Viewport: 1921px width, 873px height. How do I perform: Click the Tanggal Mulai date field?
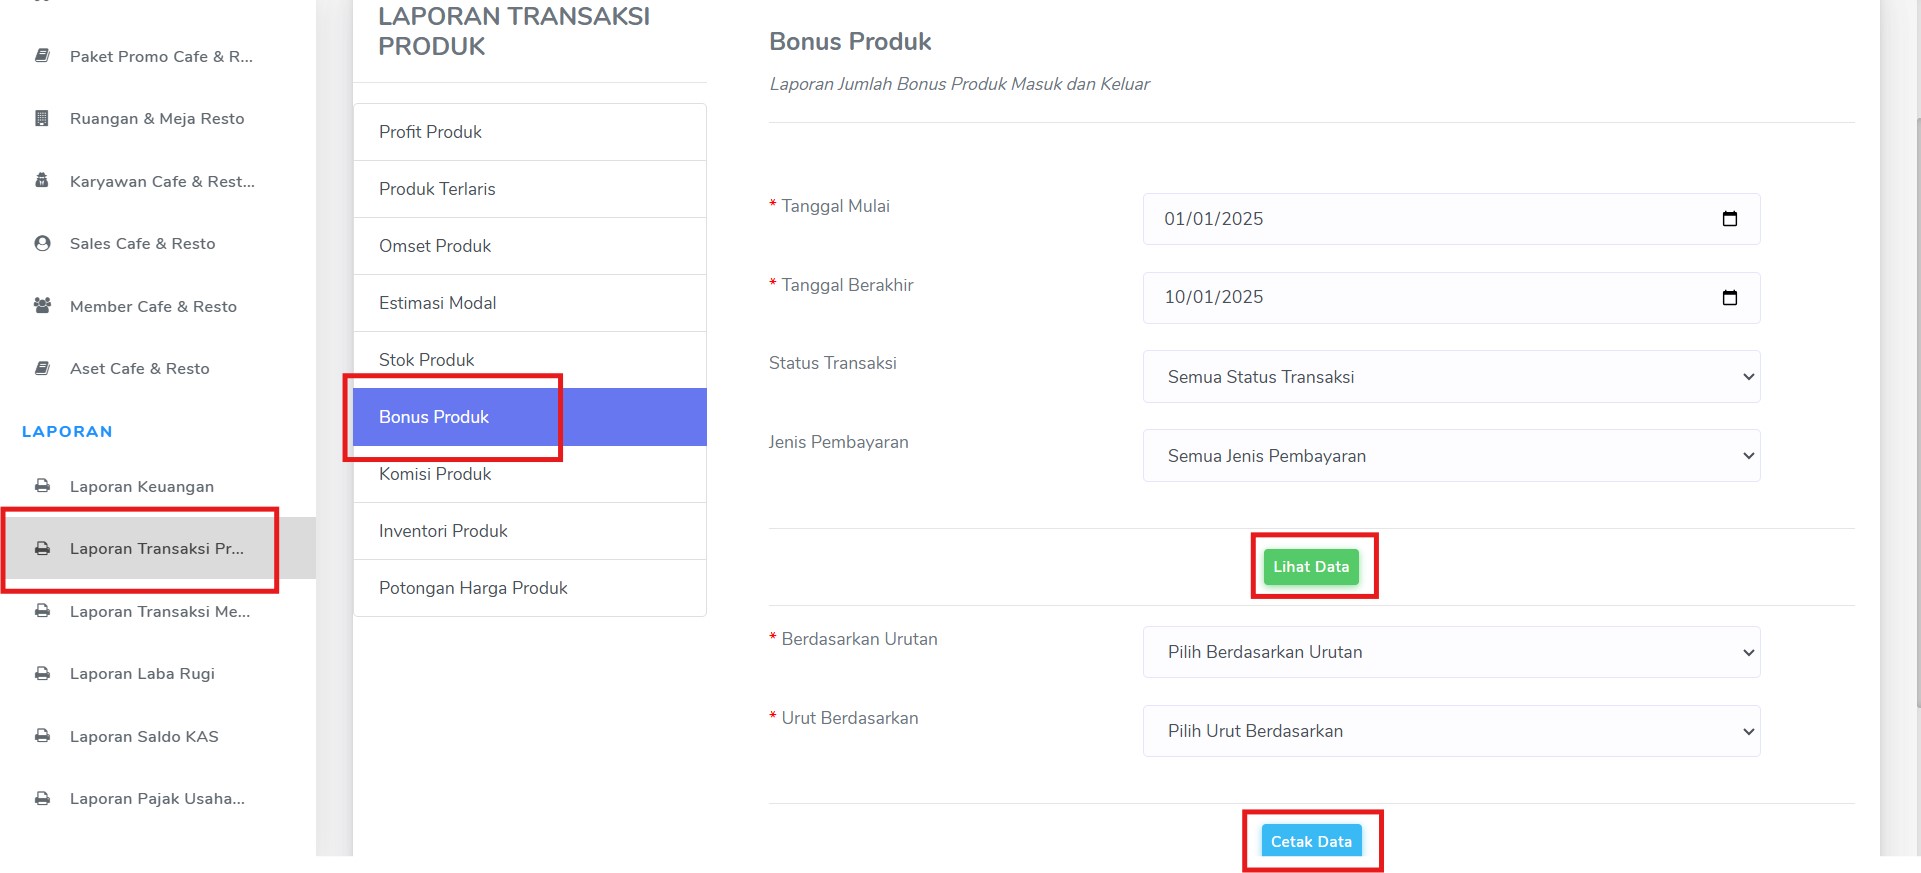[1452, 219]
